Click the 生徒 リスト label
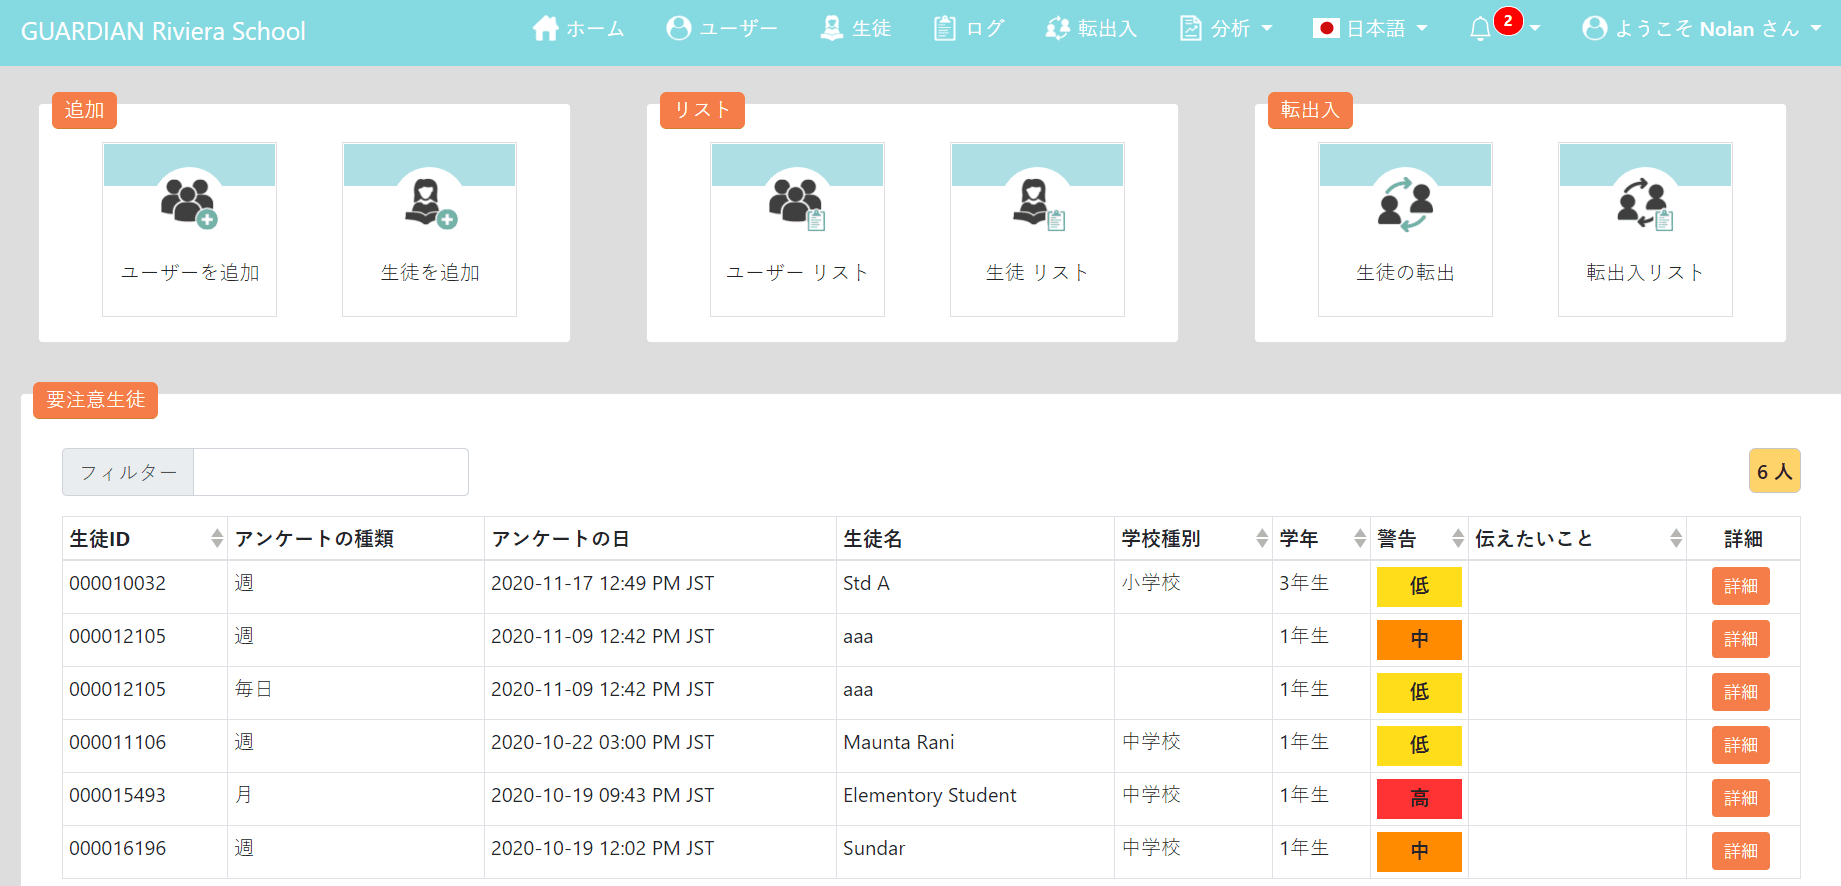This screenshot has height=886, width=1841. [1037, 272]
